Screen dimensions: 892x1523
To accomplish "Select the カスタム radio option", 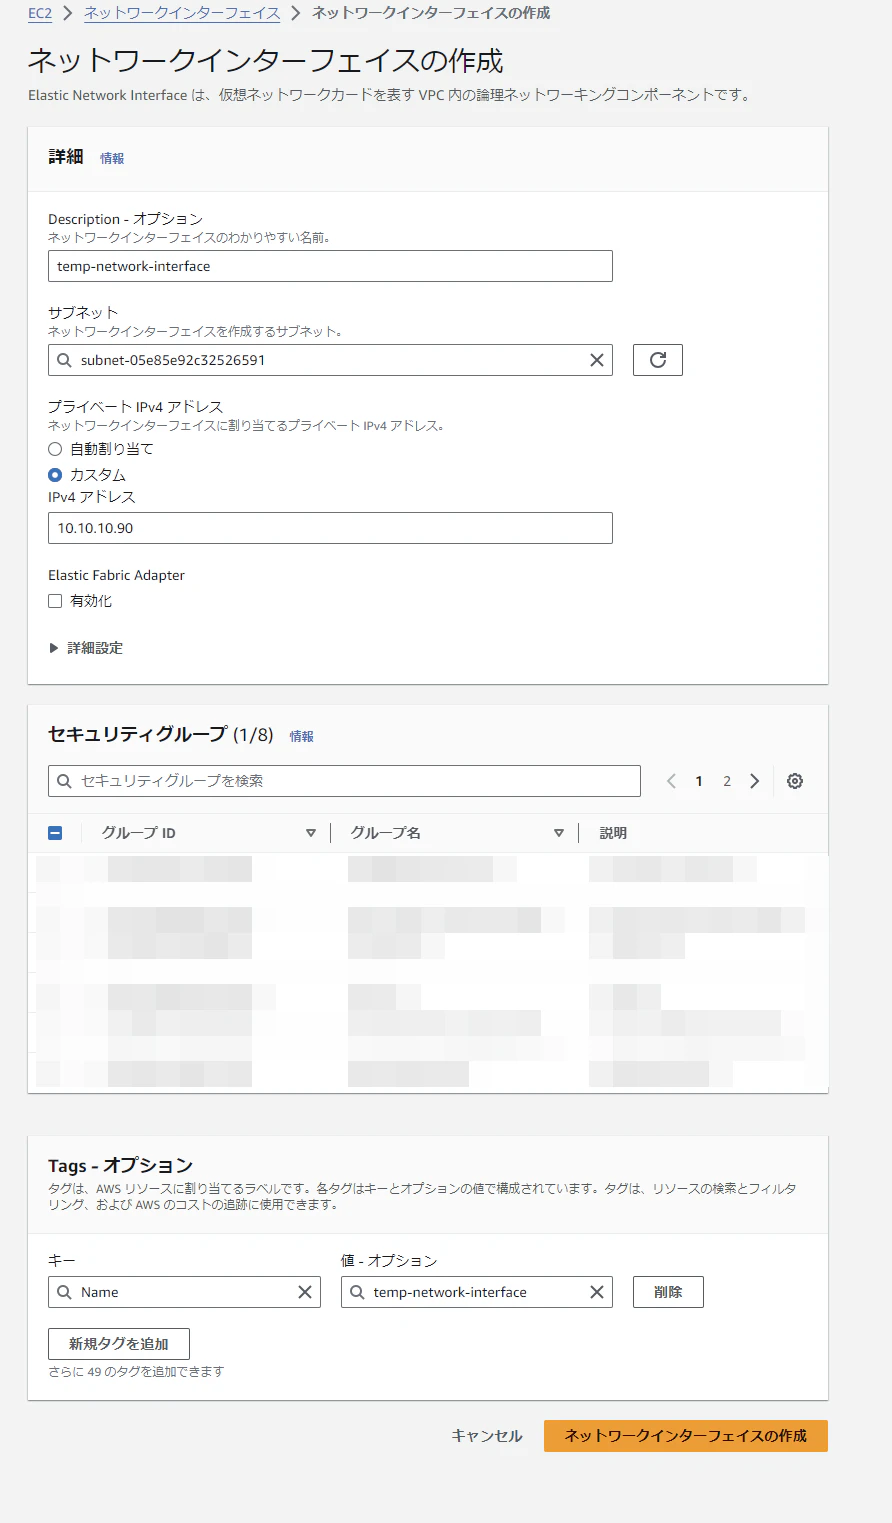I will pyautogui.click(x=55, y=475).
